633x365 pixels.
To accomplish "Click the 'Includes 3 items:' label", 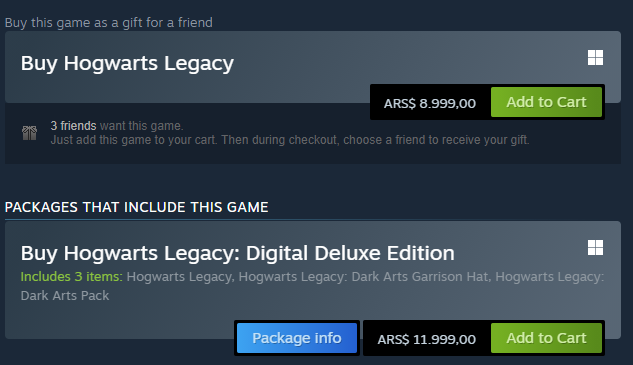I will (x=71, y=277).
